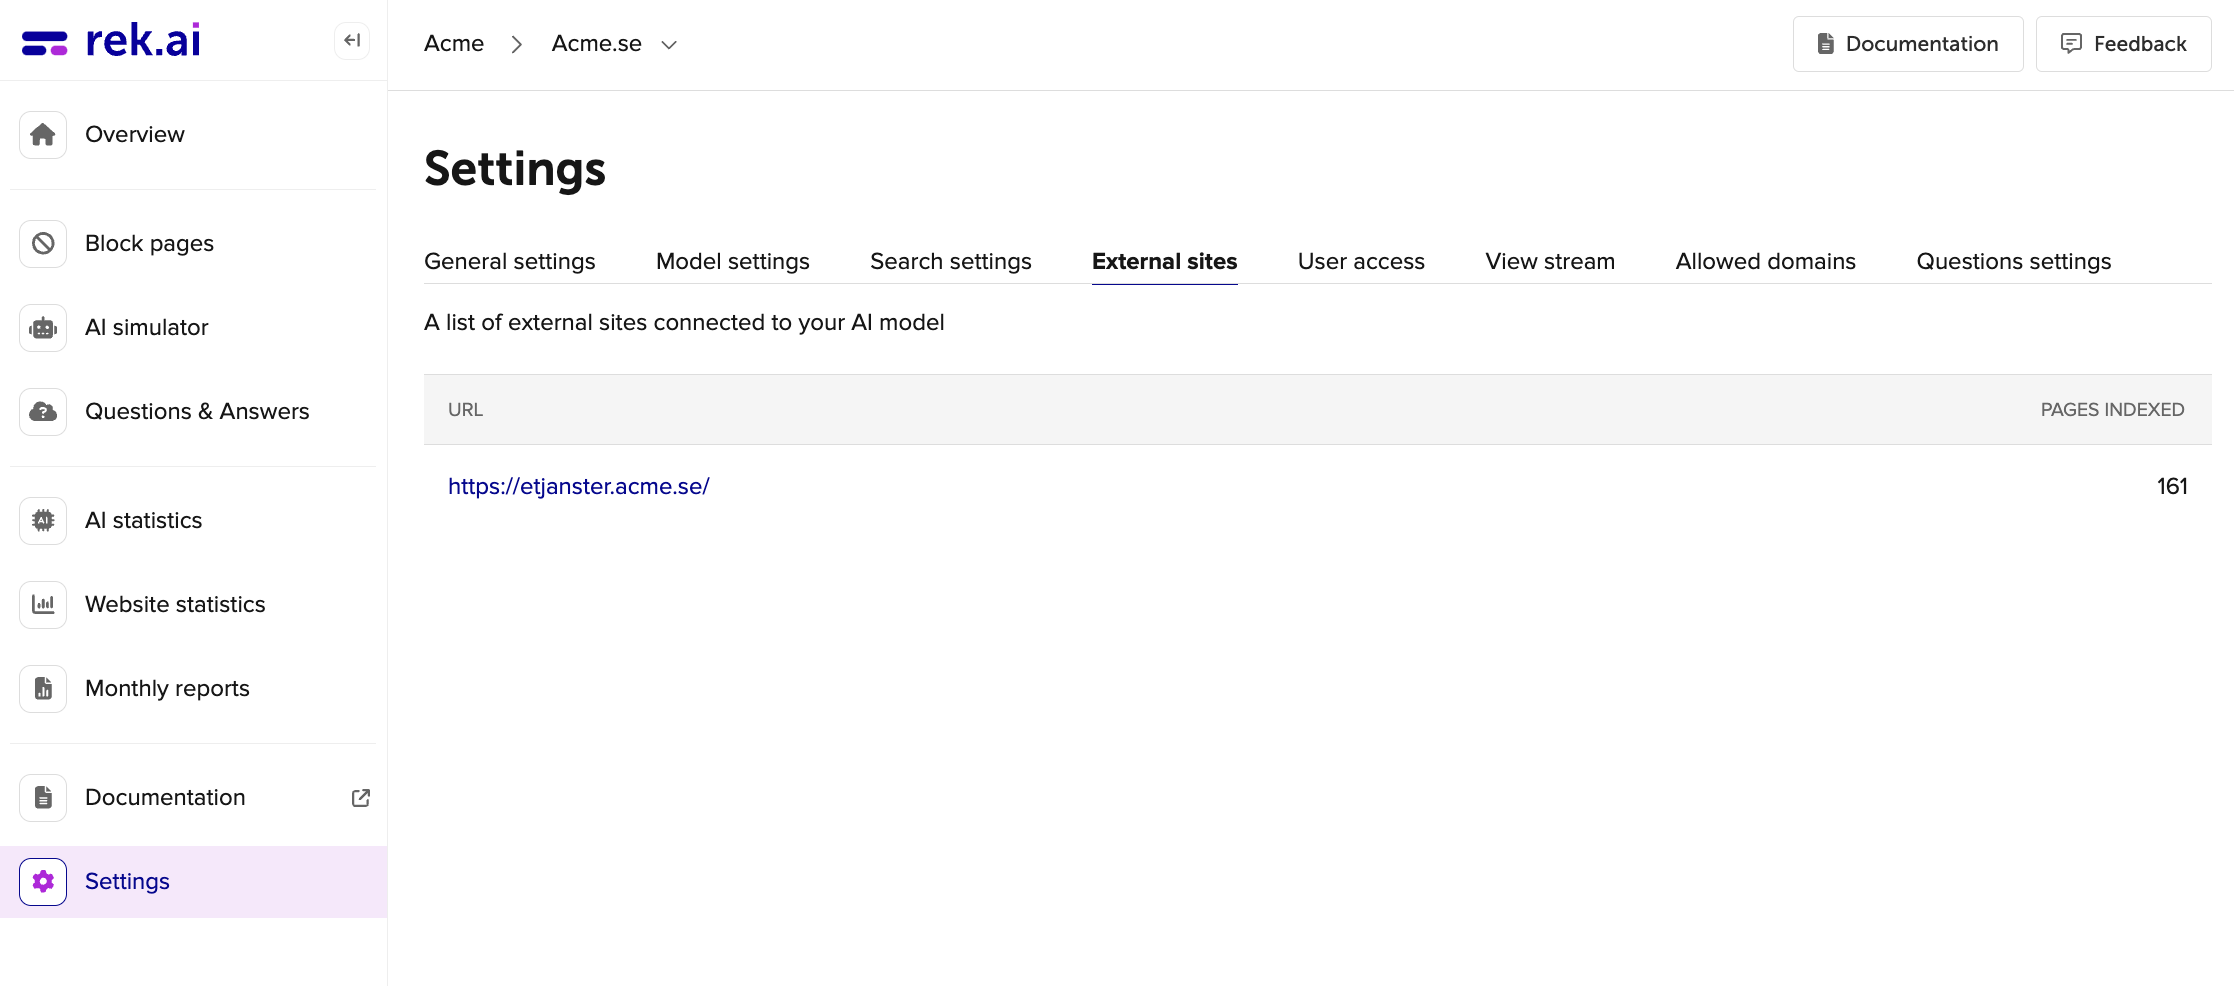Open Documentation from the top bar
2234x986 pixels.
pyautogui.click(x=1907, y=43)
